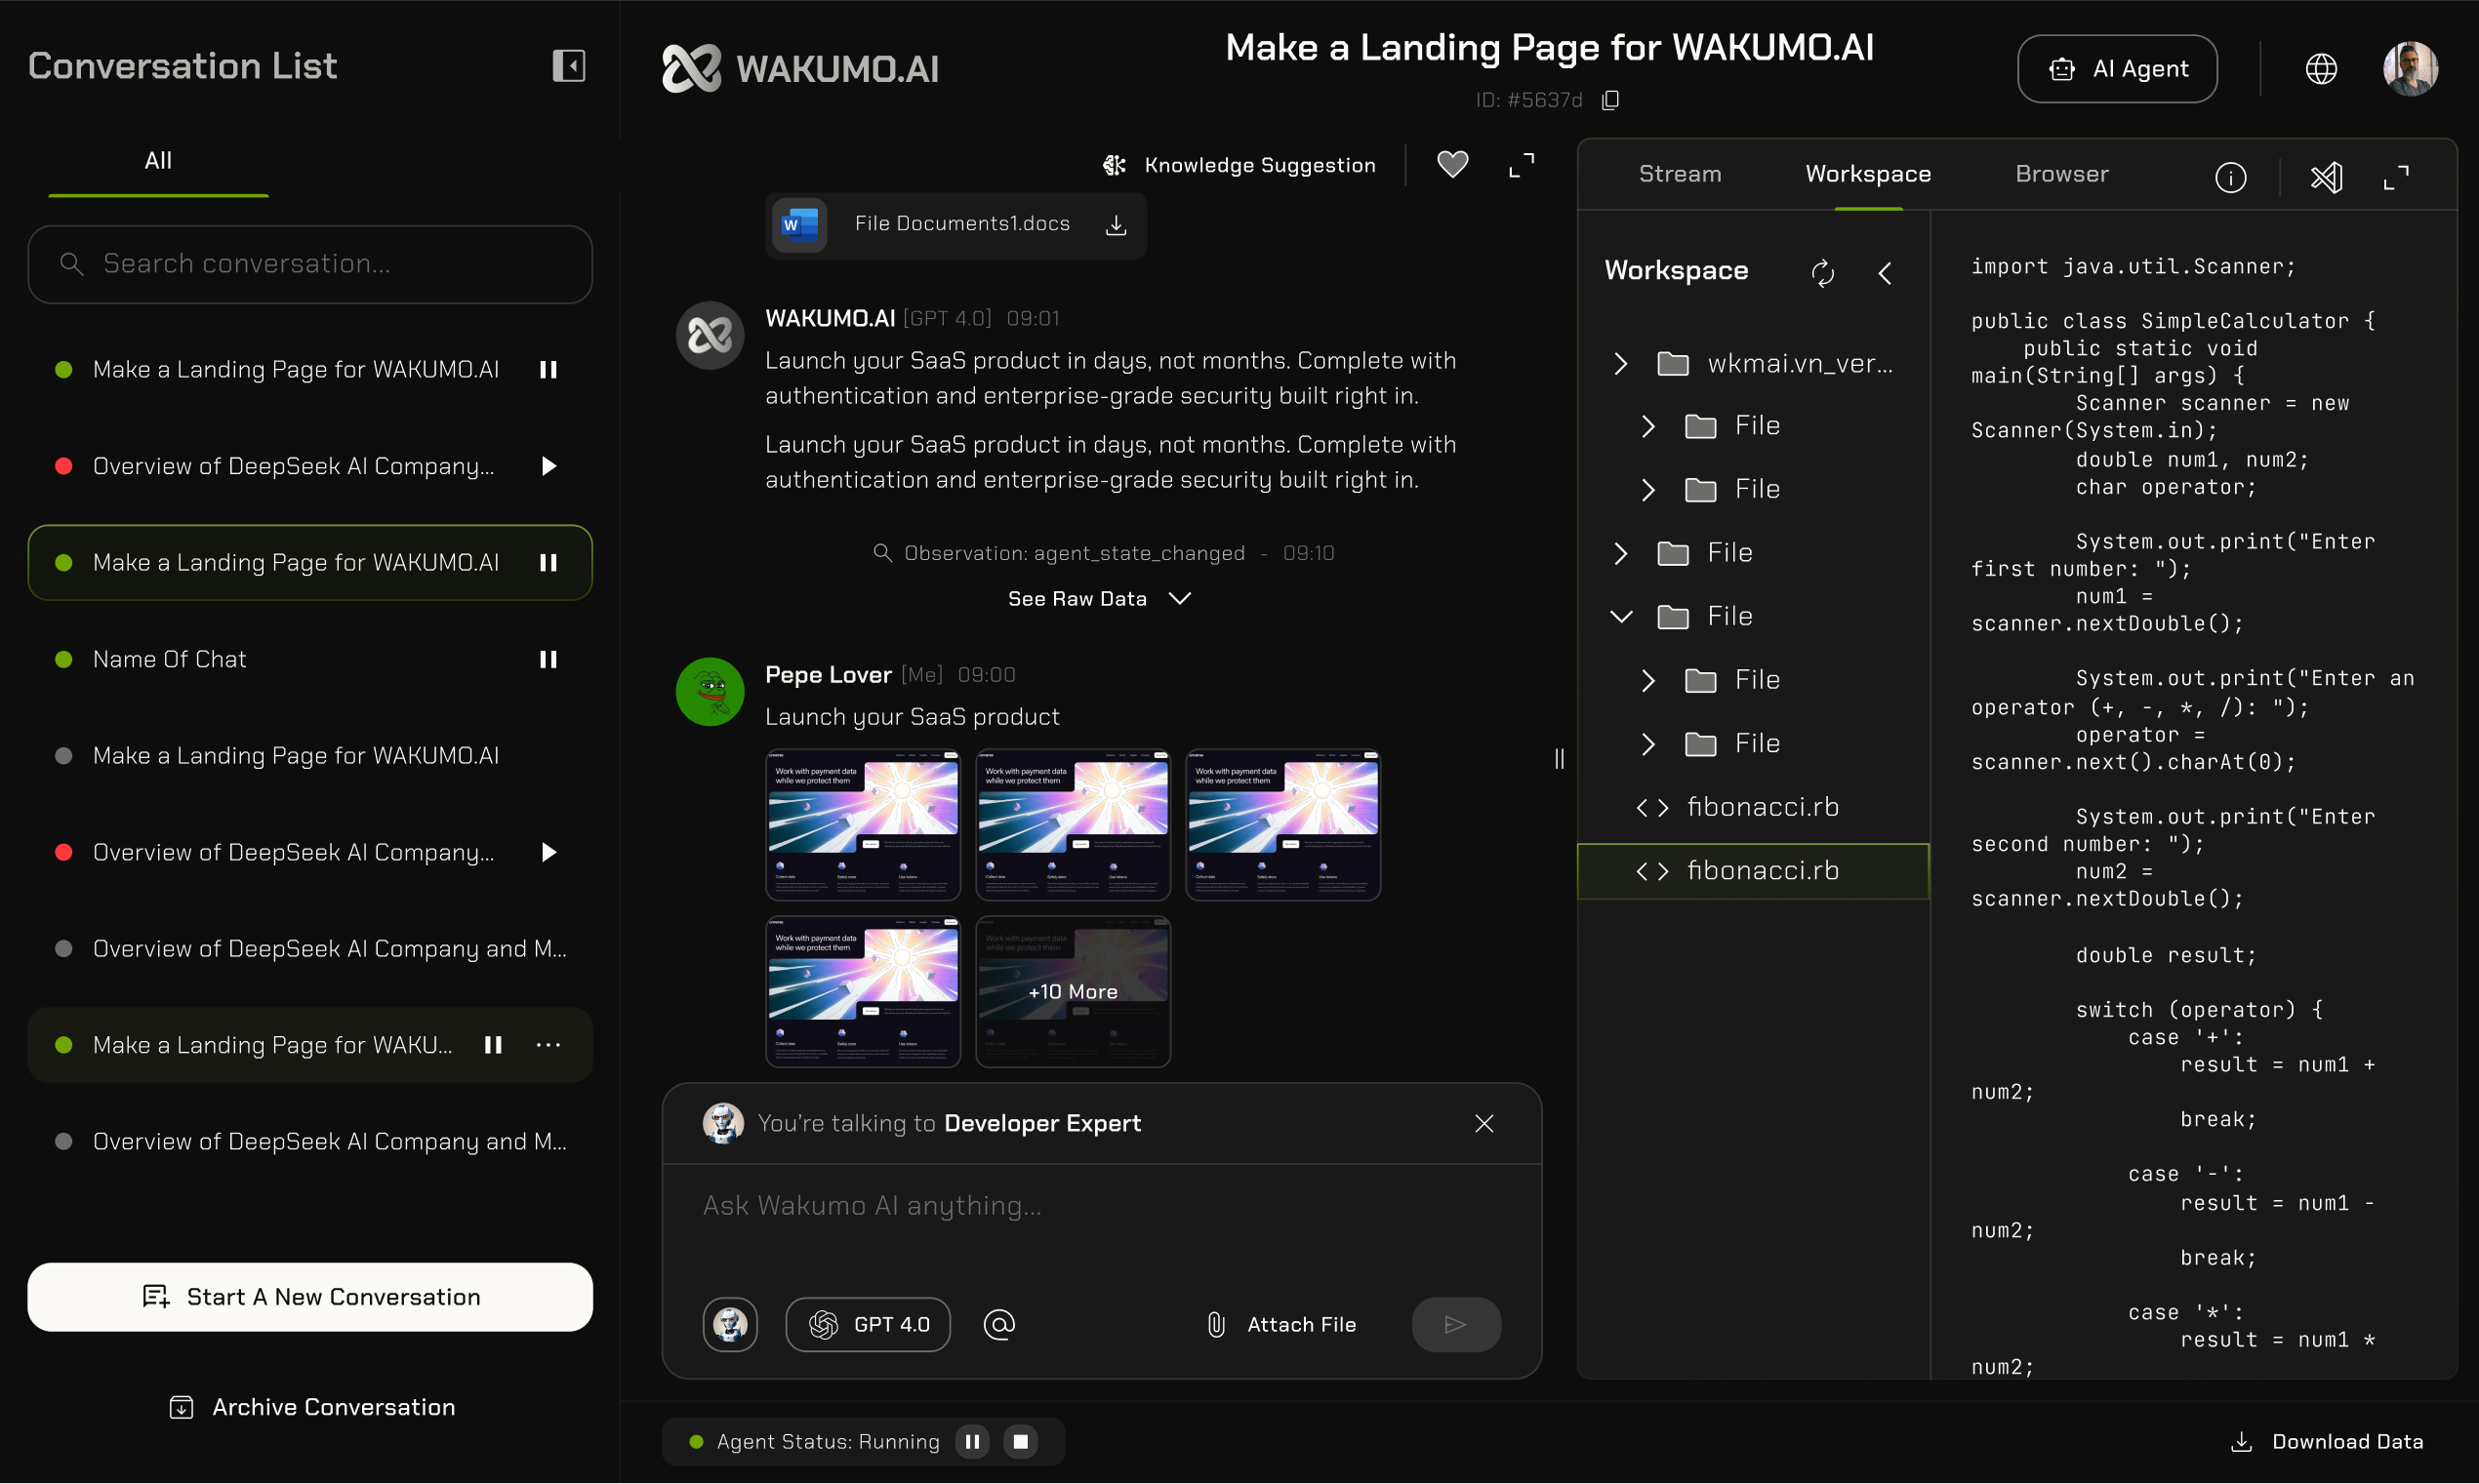
Task: Click Start A New Conversation
Action: 310,1296
